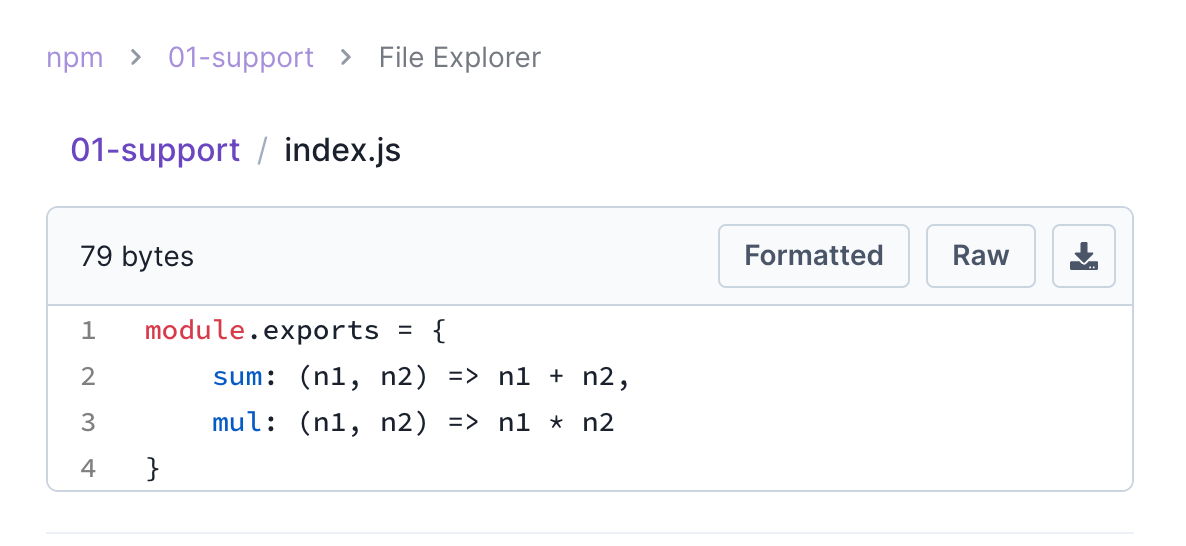Screen dimensions: 1186x546
Task: Click the mul property in code
Action: pyautogui.click(x=237, y=422)
